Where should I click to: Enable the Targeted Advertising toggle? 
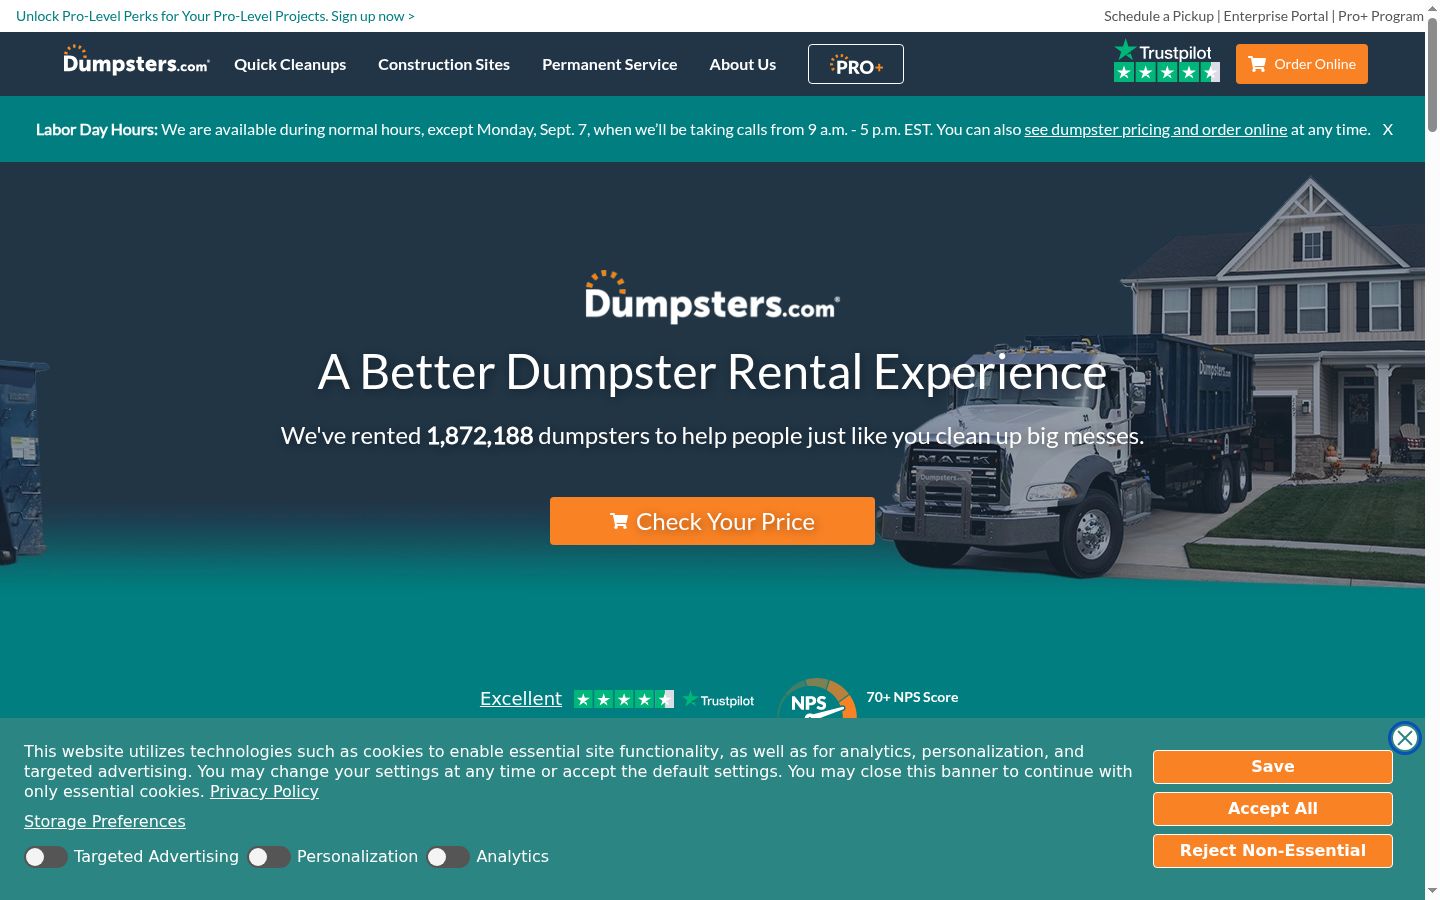point(46,857)
